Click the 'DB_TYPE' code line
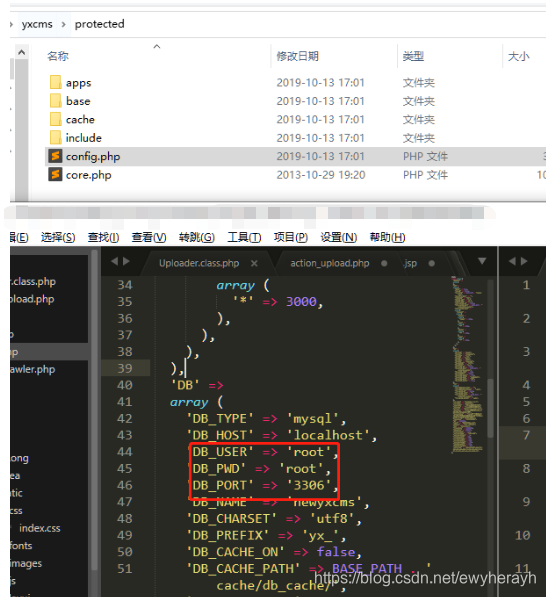 pyautogui.click(x=266, y=419)
